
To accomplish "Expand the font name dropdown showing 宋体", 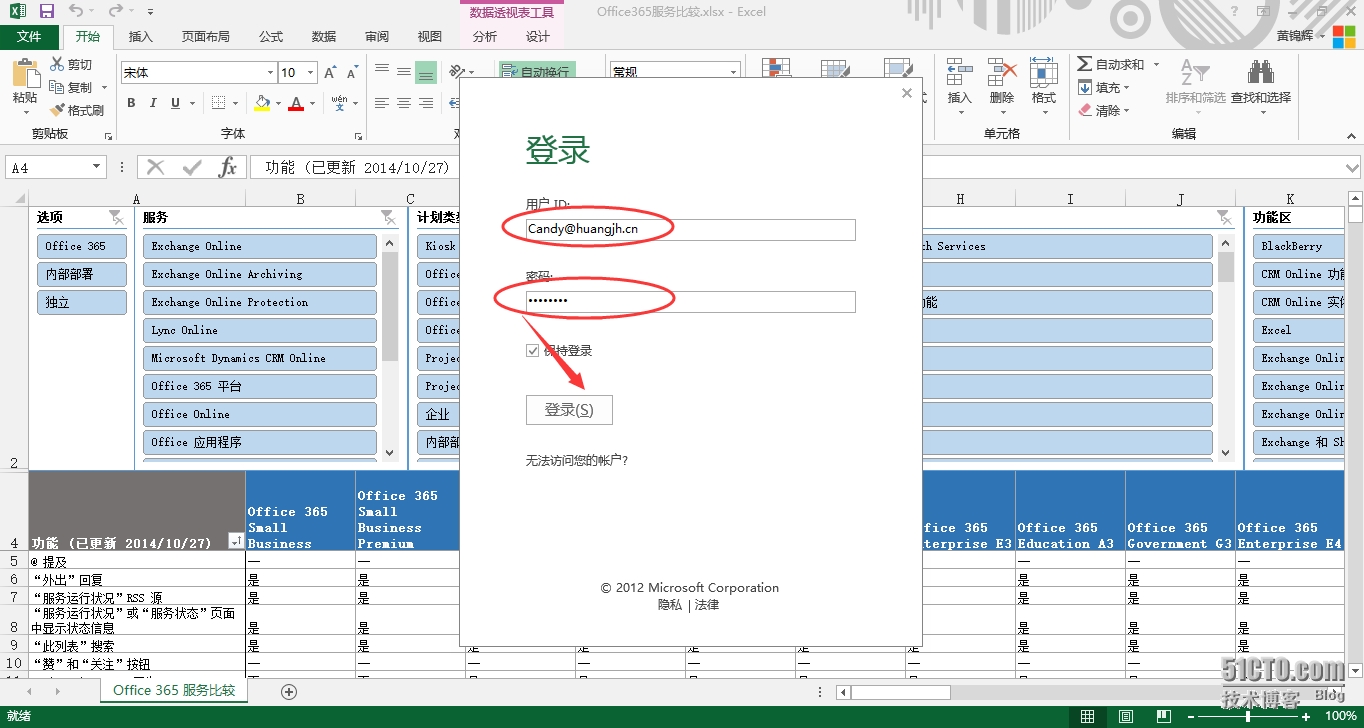I will [x=270, y=73].
